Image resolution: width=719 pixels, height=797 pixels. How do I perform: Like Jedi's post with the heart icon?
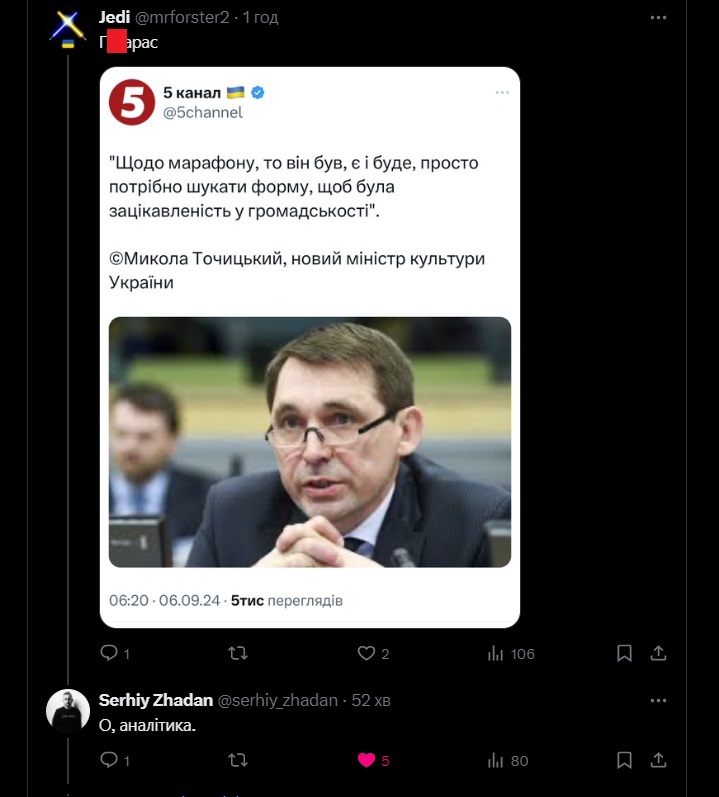[x=366, y=653]
